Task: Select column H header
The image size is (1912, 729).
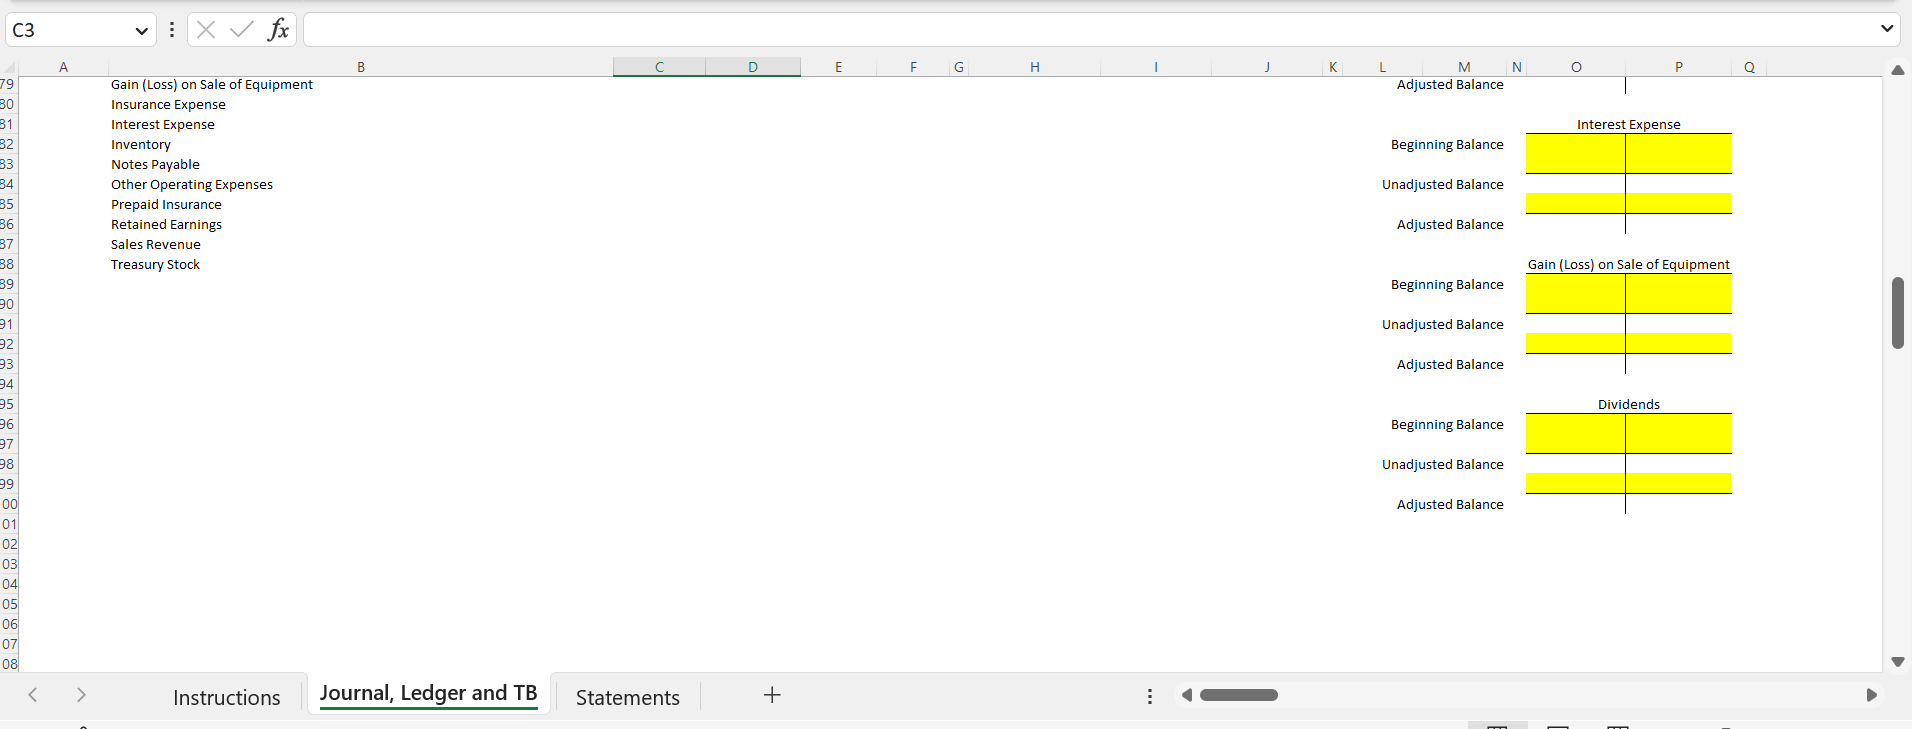Action: (x=1035, y=67)
